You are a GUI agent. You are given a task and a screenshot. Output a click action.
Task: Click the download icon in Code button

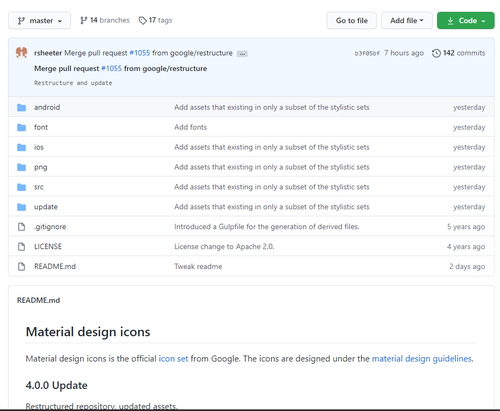pyautogui.click(x=450, y=21)
